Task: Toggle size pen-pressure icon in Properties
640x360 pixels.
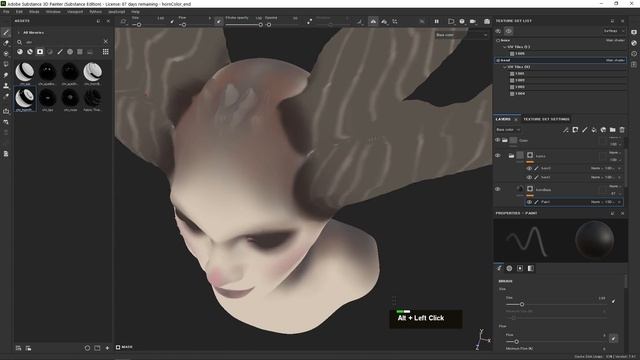Action: [x=613, y=301]
